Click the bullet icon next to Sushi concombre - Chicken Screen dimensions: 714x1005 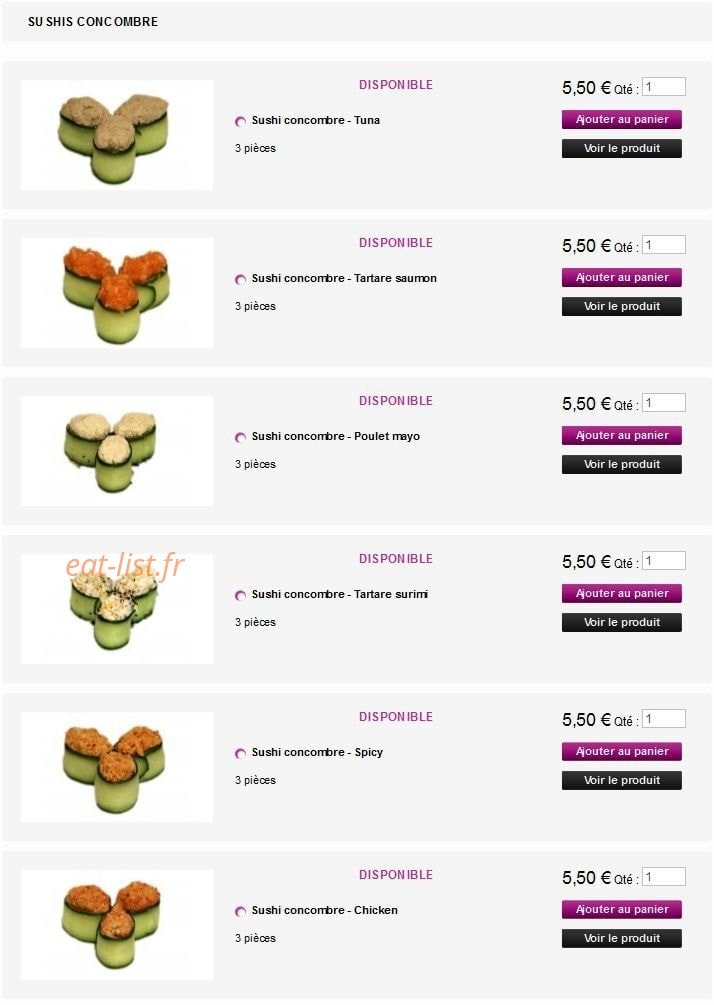240,911
